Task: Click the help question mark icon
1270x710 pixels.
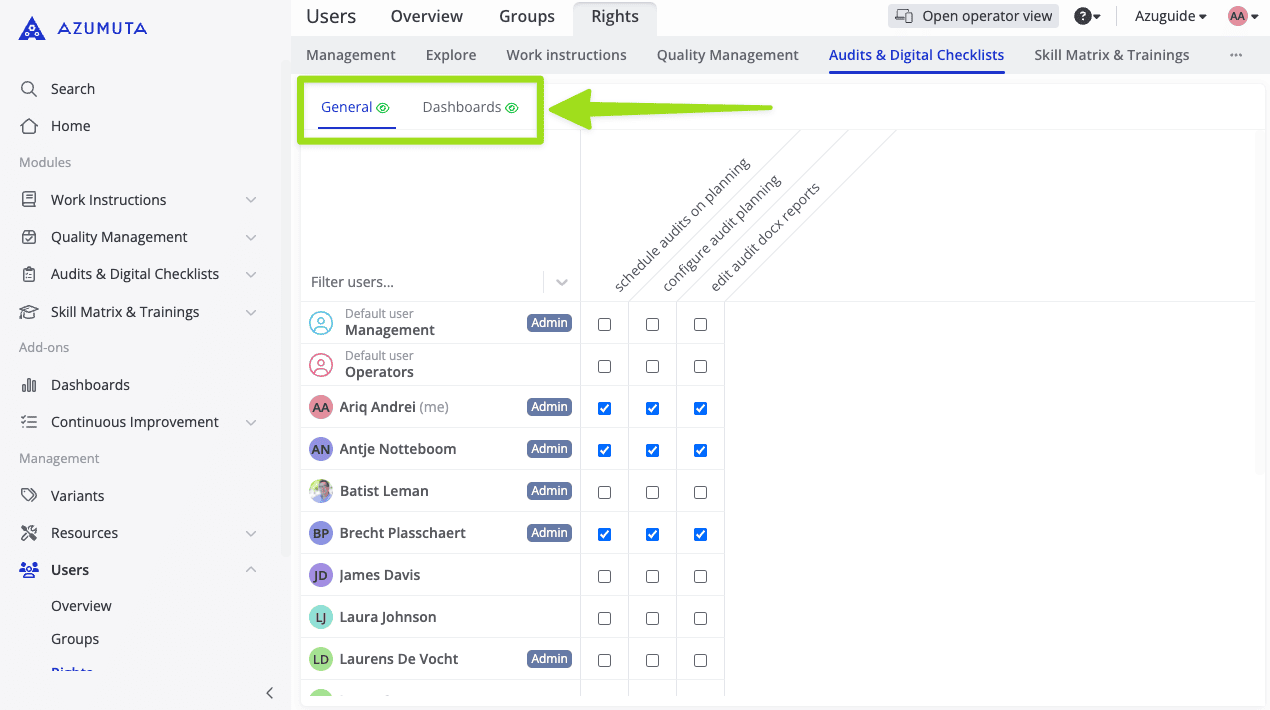Action: click(1082, 16)
